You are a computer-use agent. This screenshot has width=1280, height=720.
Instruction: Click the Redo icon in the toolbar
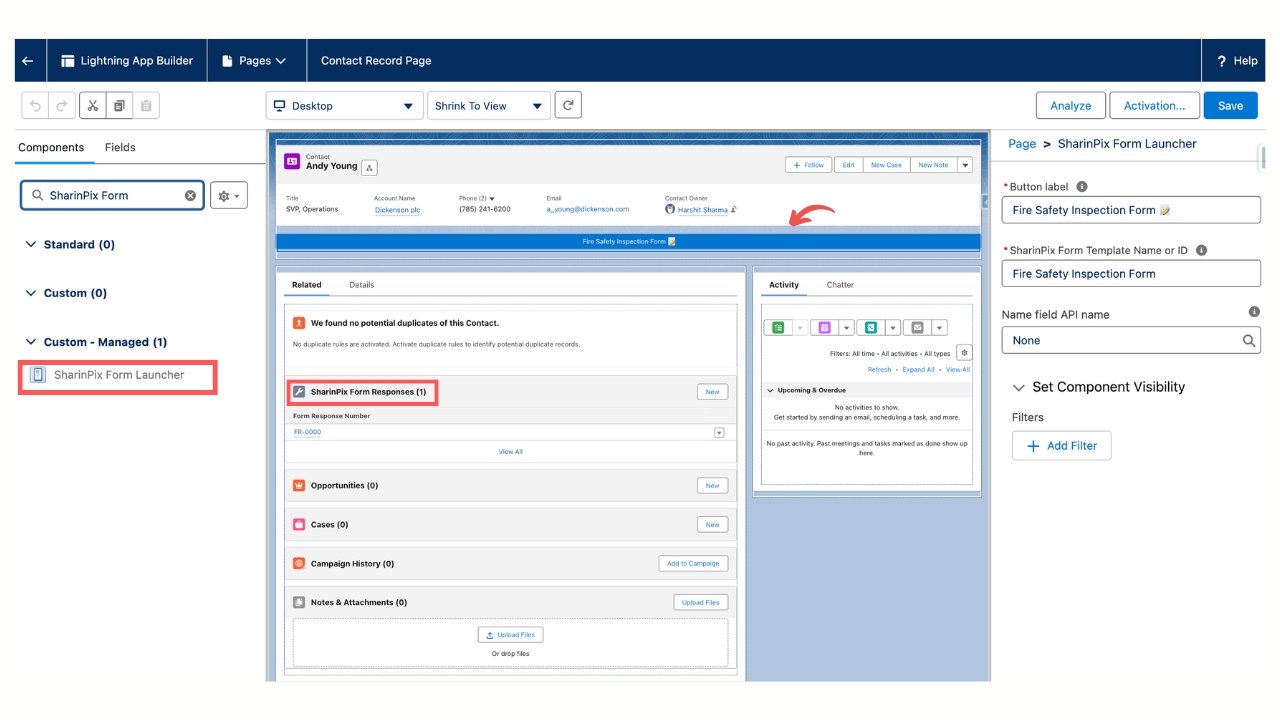coord(62,106)
